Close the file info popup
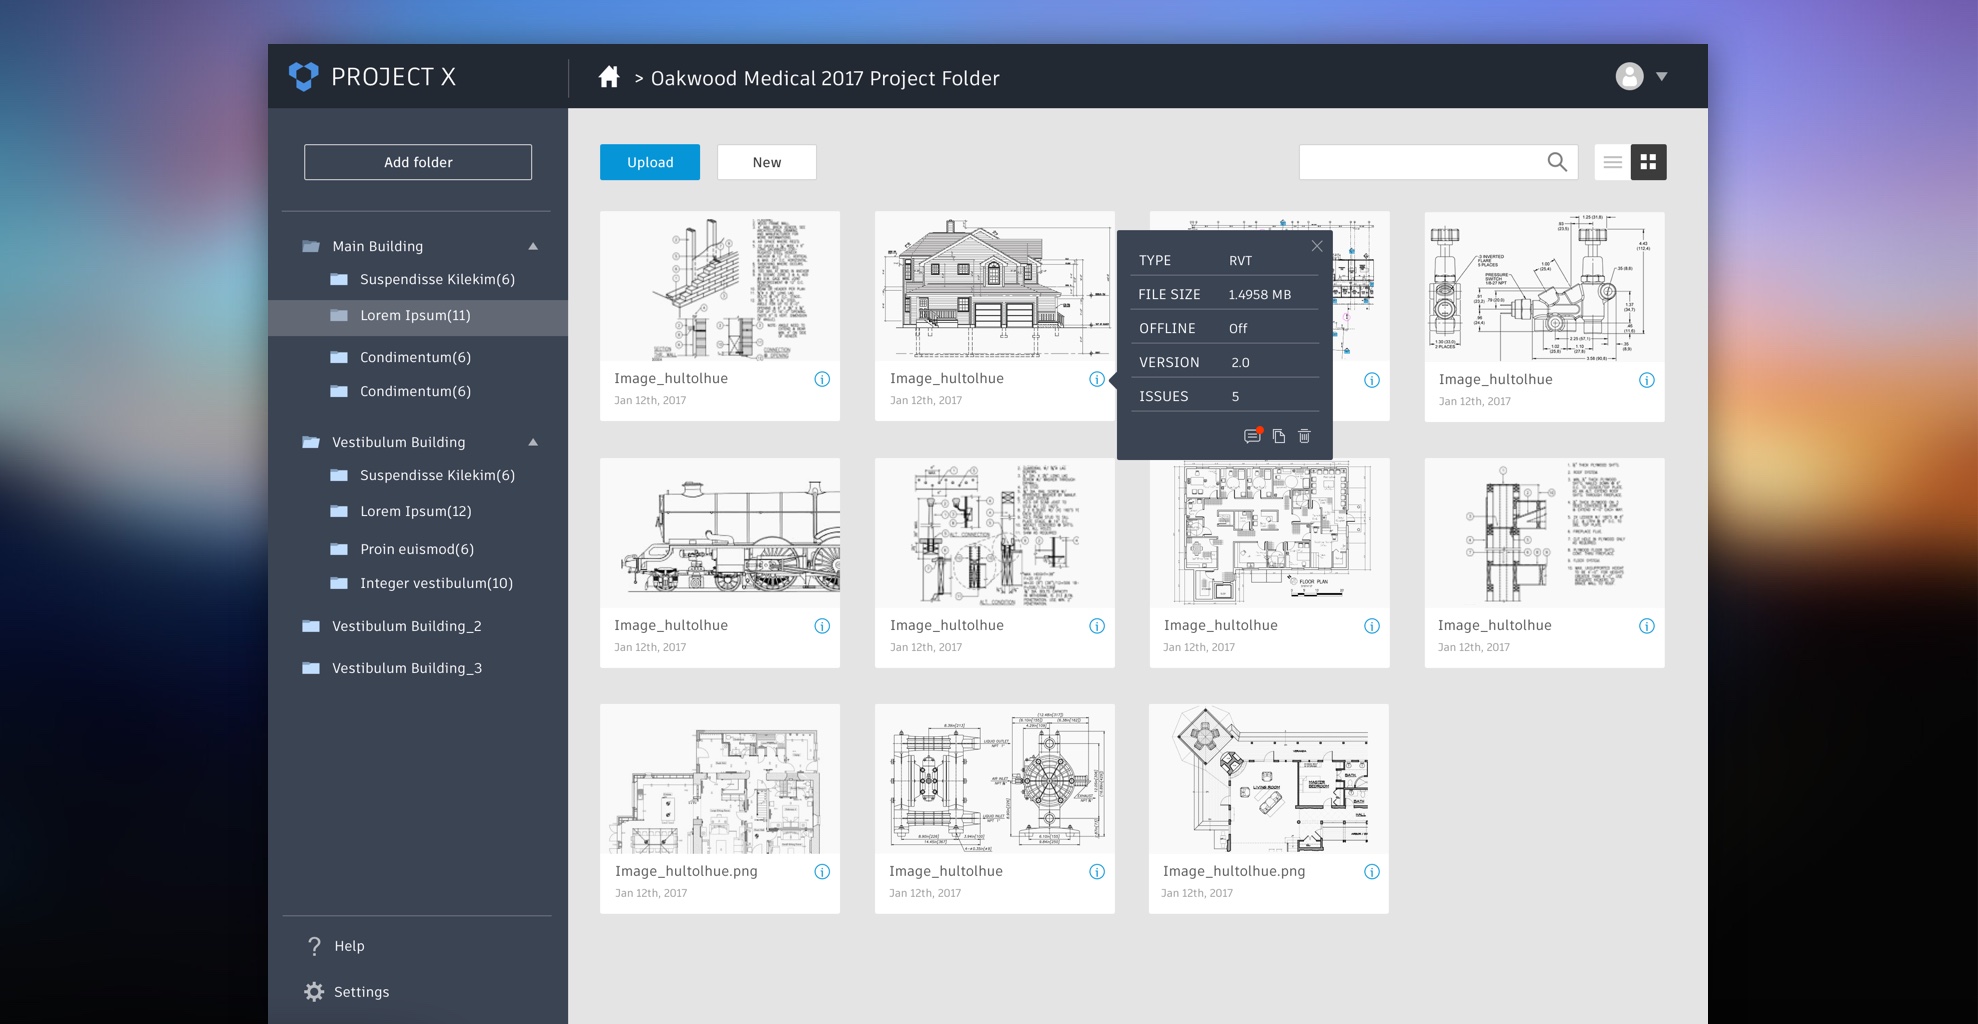The width and height of the screenshot is (1978, 1024). click(x=1317, y=246)
